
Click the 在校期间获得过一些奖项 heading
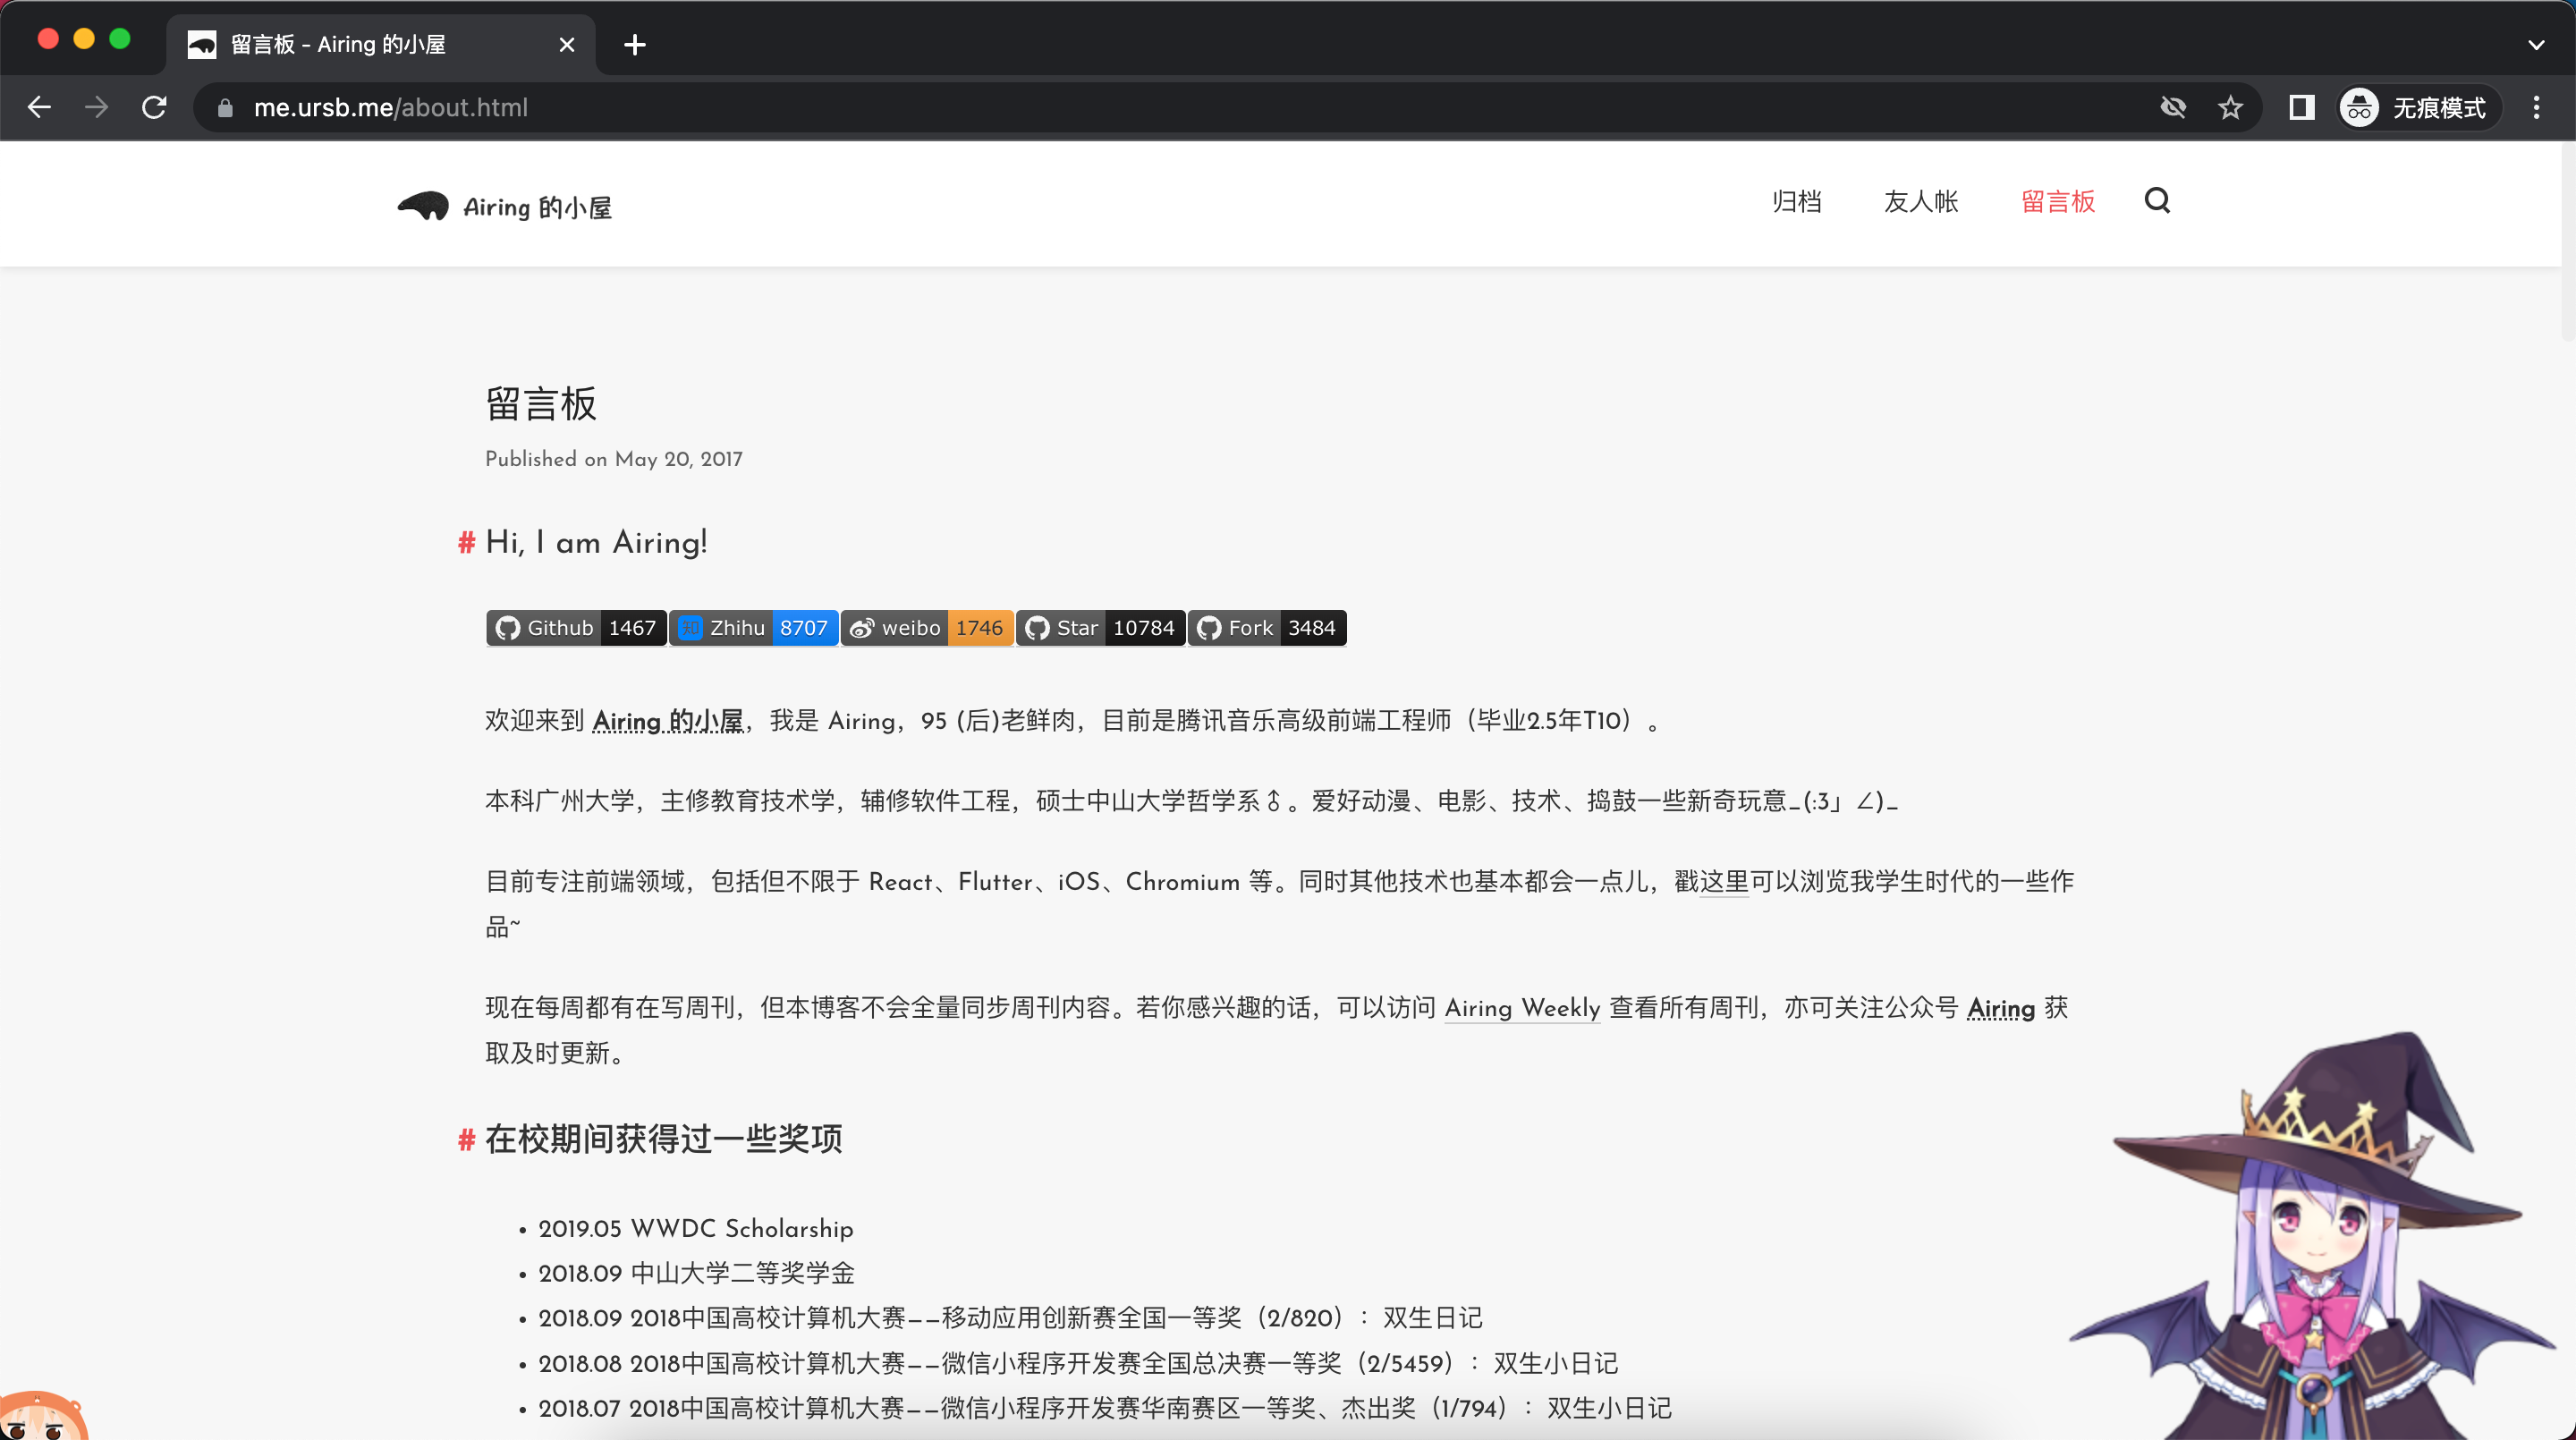[x=664, y=1139]
